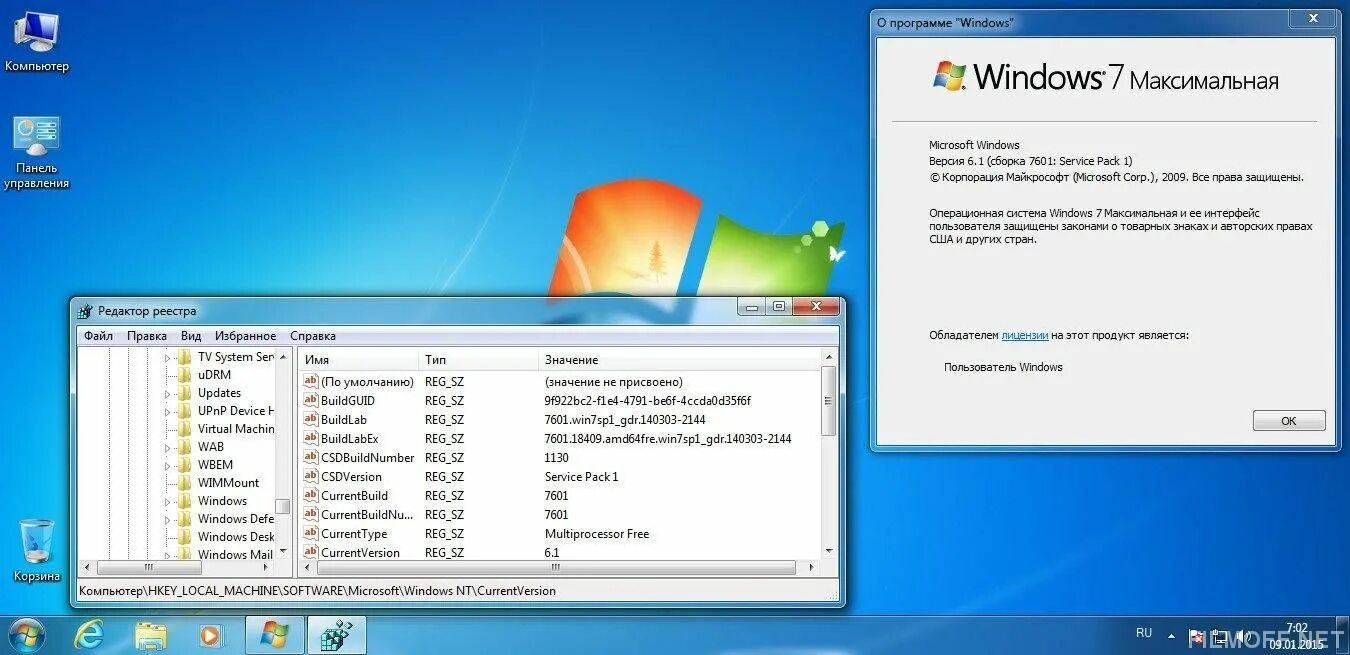Image resolution: width=1350 pixels, height=655 pixels.
Task: Expand the WBEM key arrow
Action: tap(168, 465)
